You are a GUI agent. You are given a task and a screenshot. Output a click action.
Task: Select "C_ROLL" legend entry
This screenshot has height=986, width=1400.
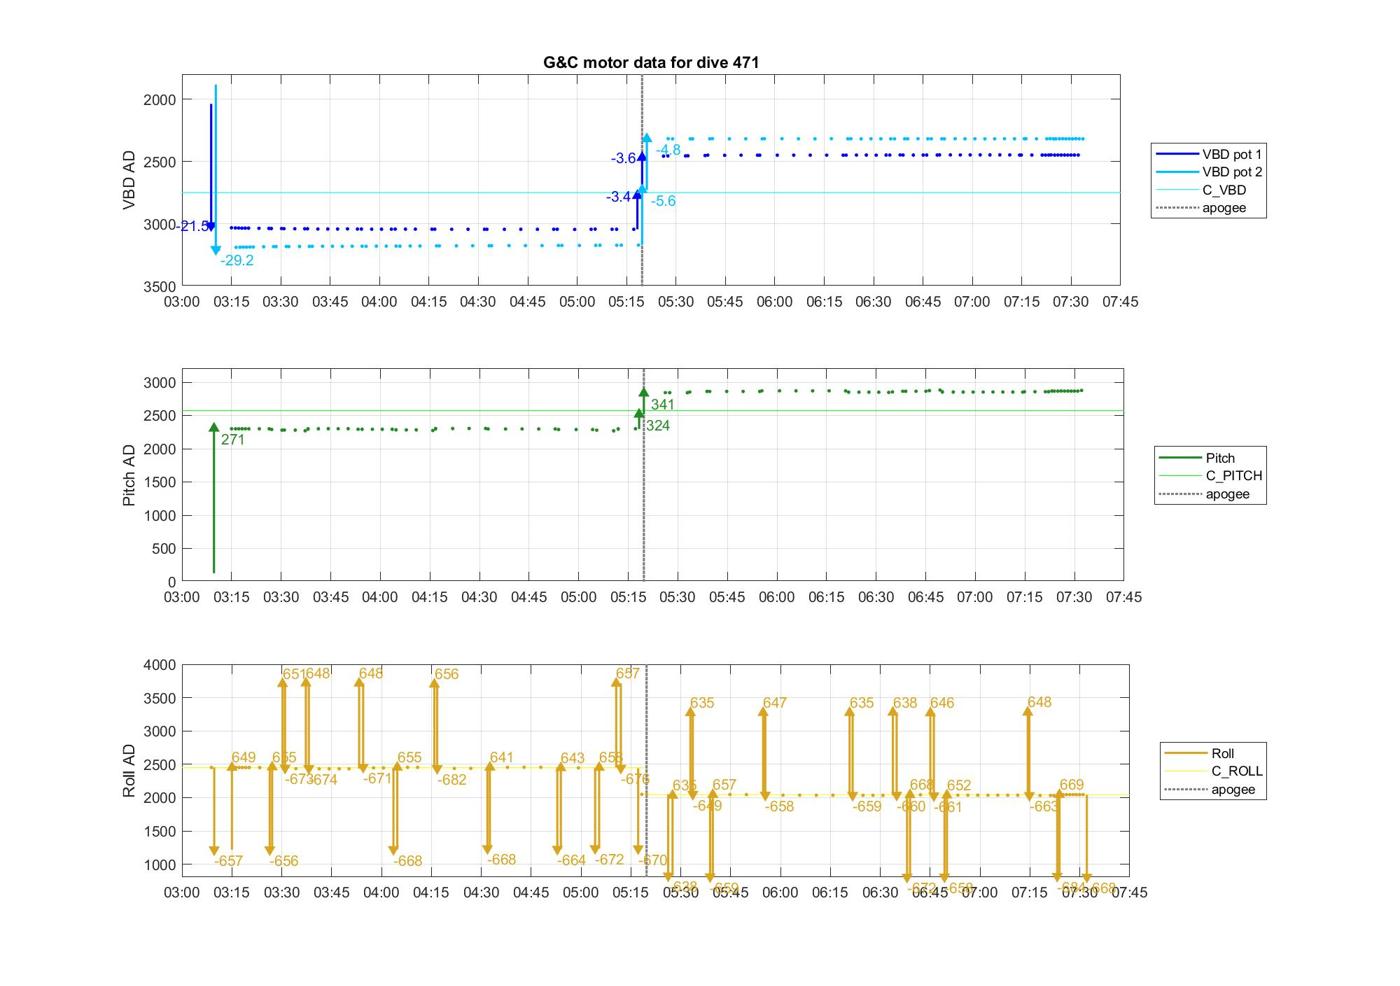point(1213,771)
